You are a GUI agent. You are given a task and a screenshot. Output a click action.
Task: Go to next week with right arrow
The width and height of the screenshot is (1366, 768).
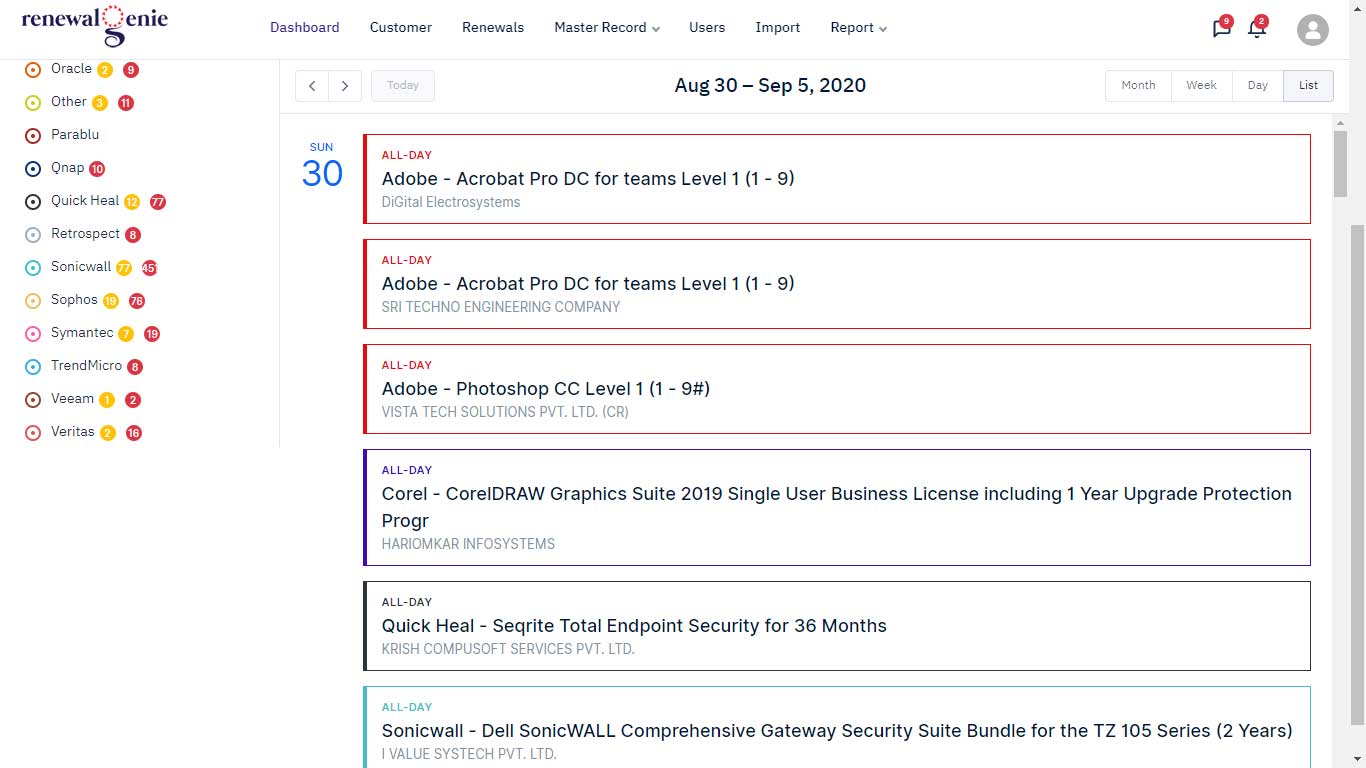point(345,86)
